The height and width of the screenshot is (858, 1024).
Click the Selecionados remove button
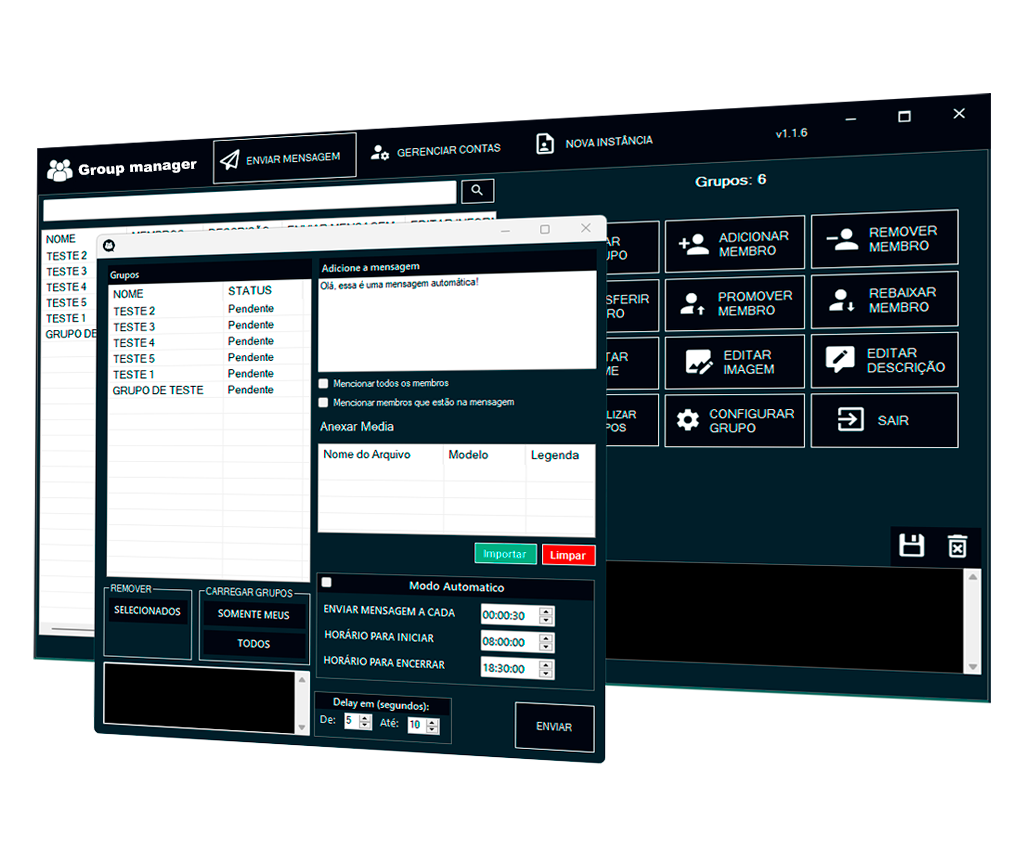tap(148, 611)
